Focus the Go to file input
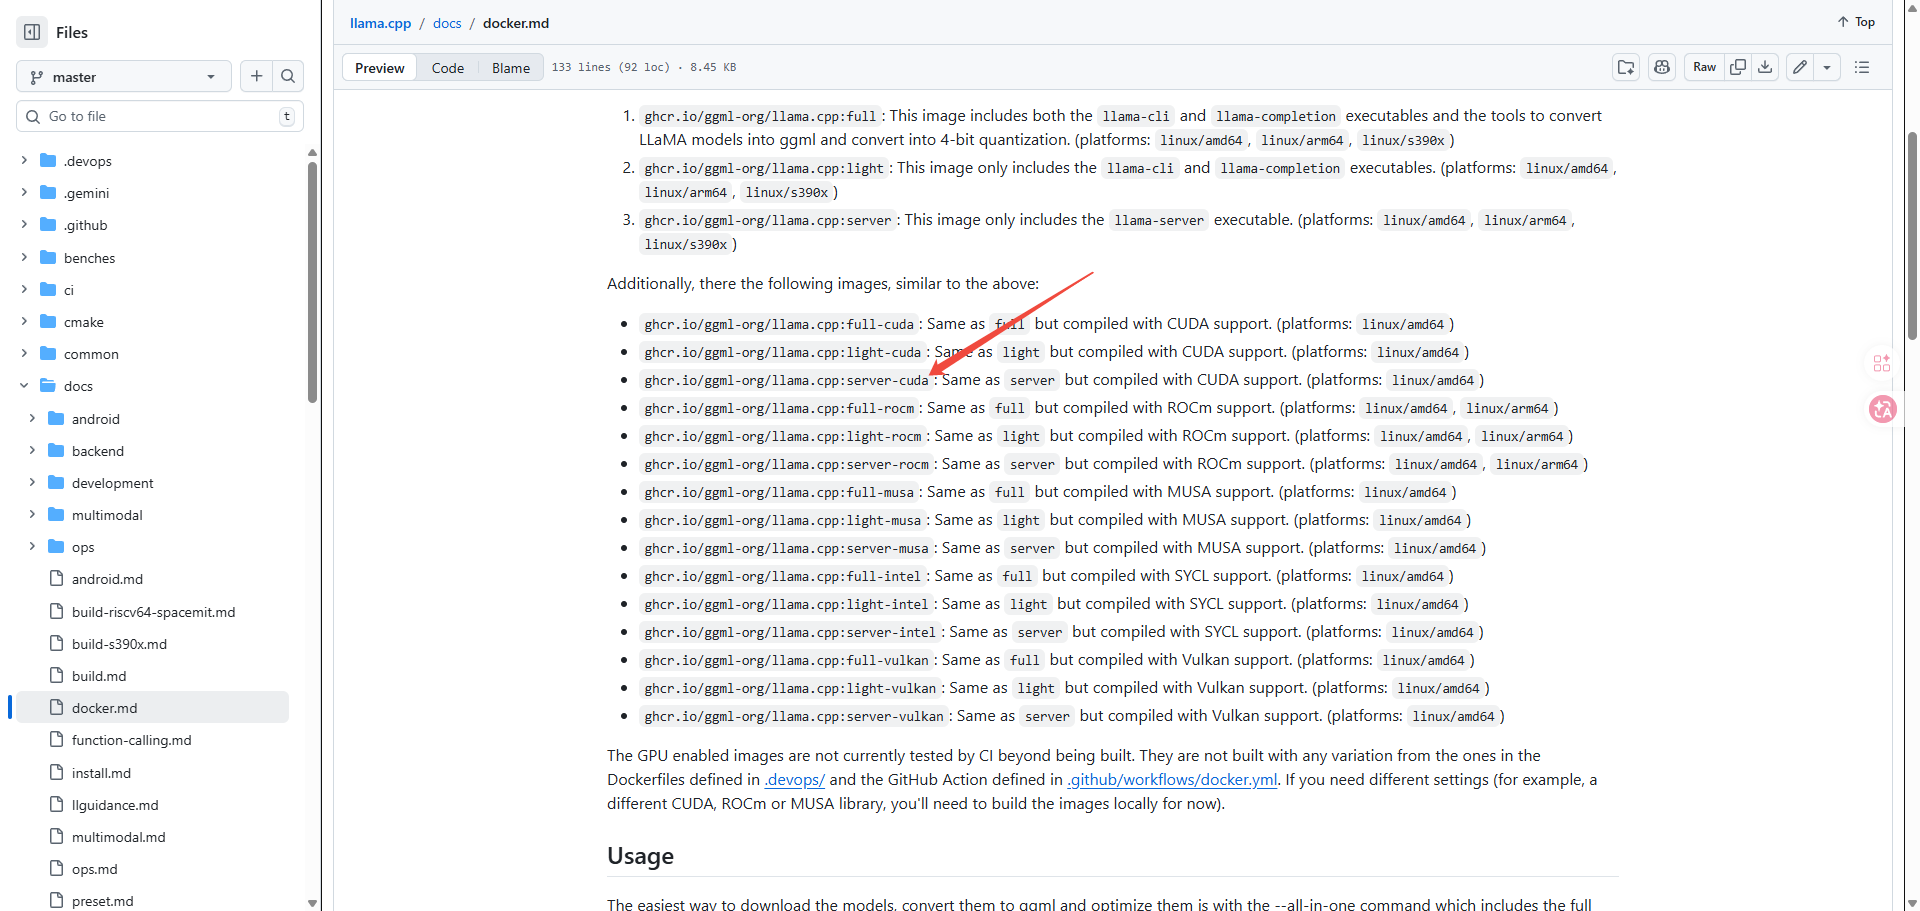Viewport: 1920px width, 911px height. click(x=160, y=116)
